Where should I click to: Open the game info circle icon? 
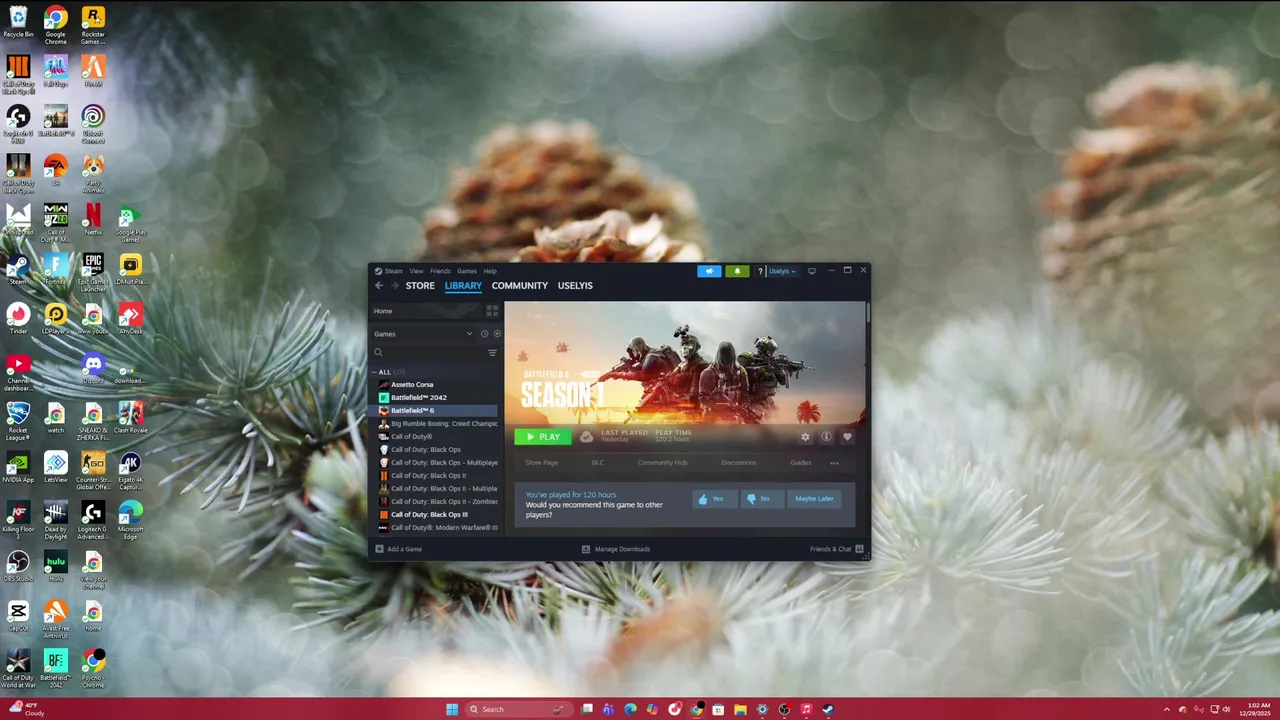tap(826, 437)
